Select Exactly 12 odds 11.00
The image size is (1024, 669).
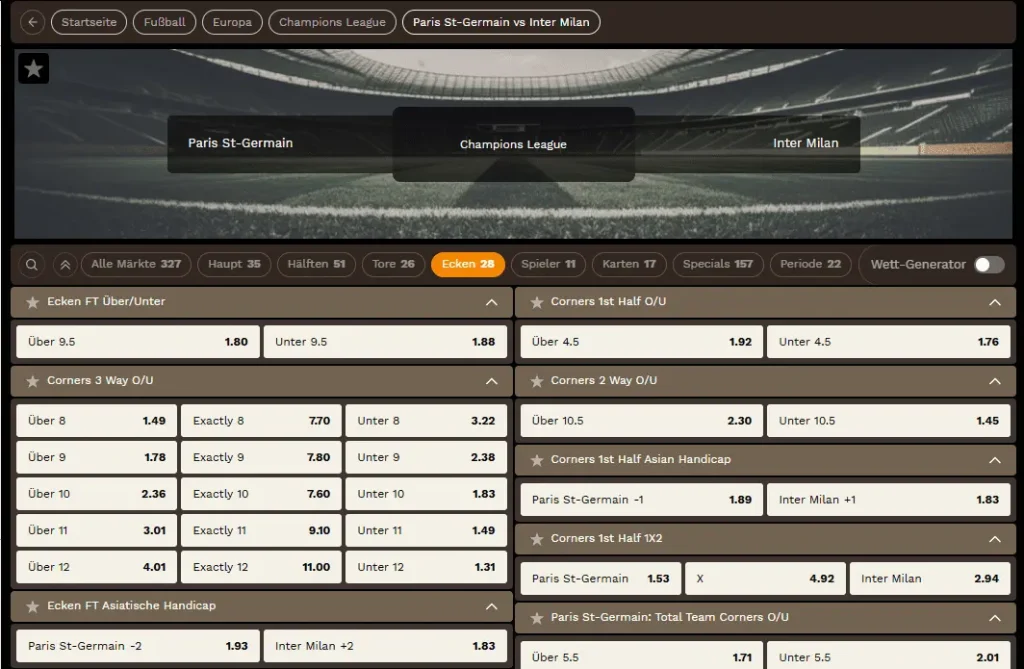click(x=261, y=567)
